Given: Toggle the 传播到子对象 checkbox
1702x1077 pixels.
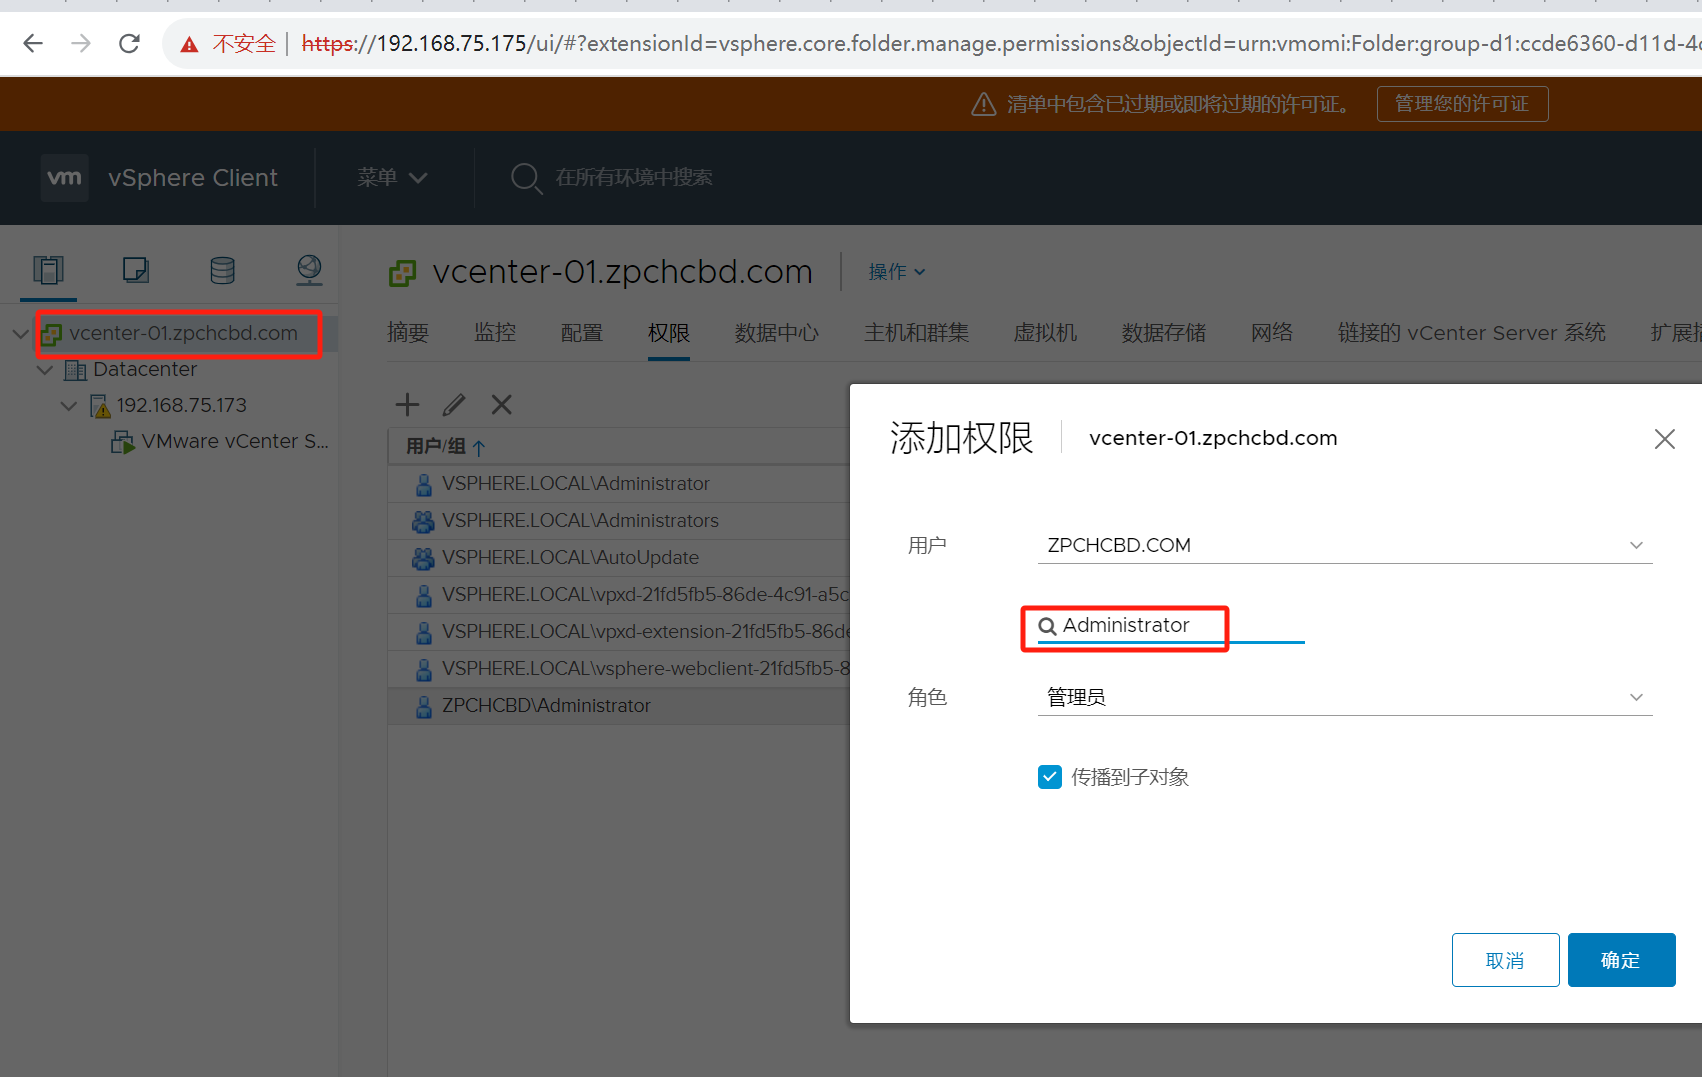Looking at the screenshot, I should pyautogui.click(x=1050, y=777).
